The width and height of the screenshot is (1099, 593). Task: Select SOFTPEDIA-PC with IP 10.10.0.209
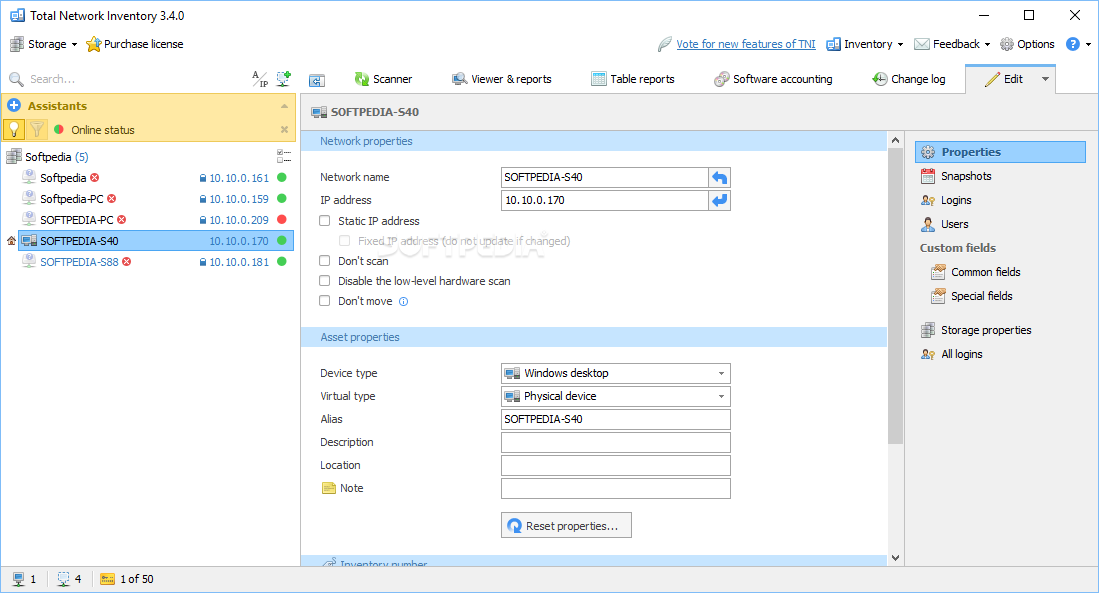tap(76, 220)
